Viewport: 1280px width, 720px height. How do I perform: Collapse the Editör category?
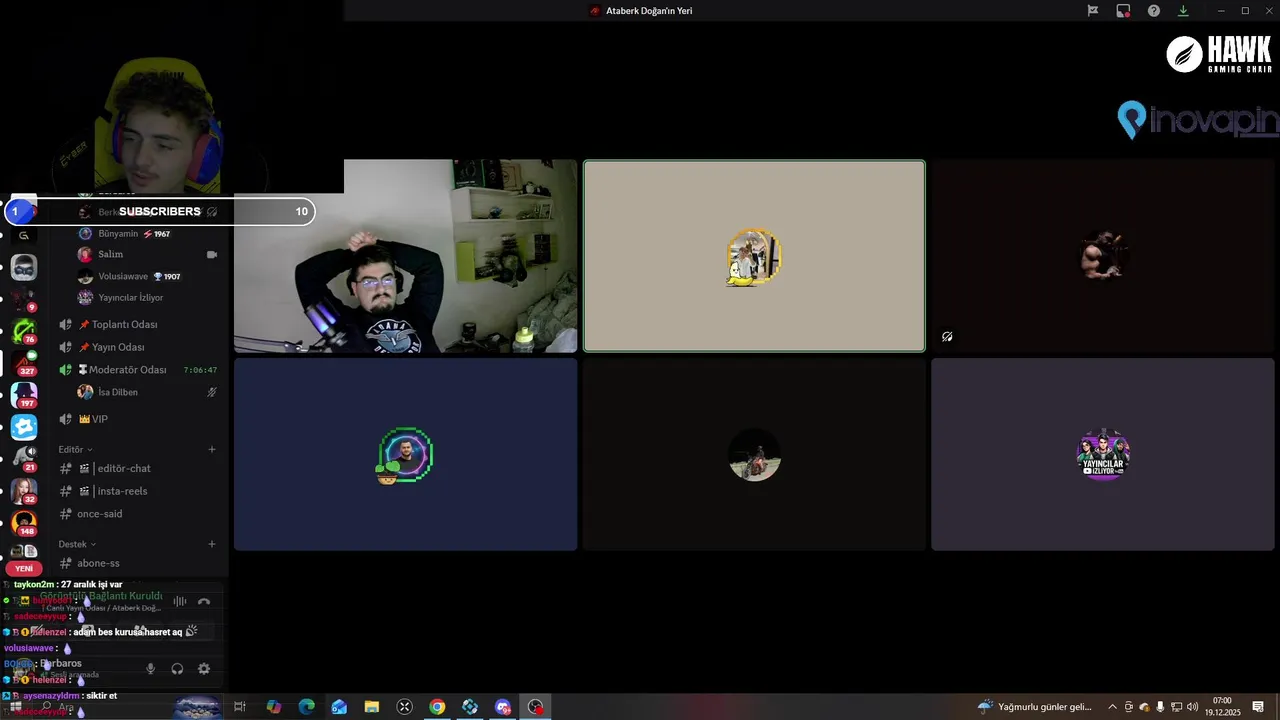(x=75, y=450)
